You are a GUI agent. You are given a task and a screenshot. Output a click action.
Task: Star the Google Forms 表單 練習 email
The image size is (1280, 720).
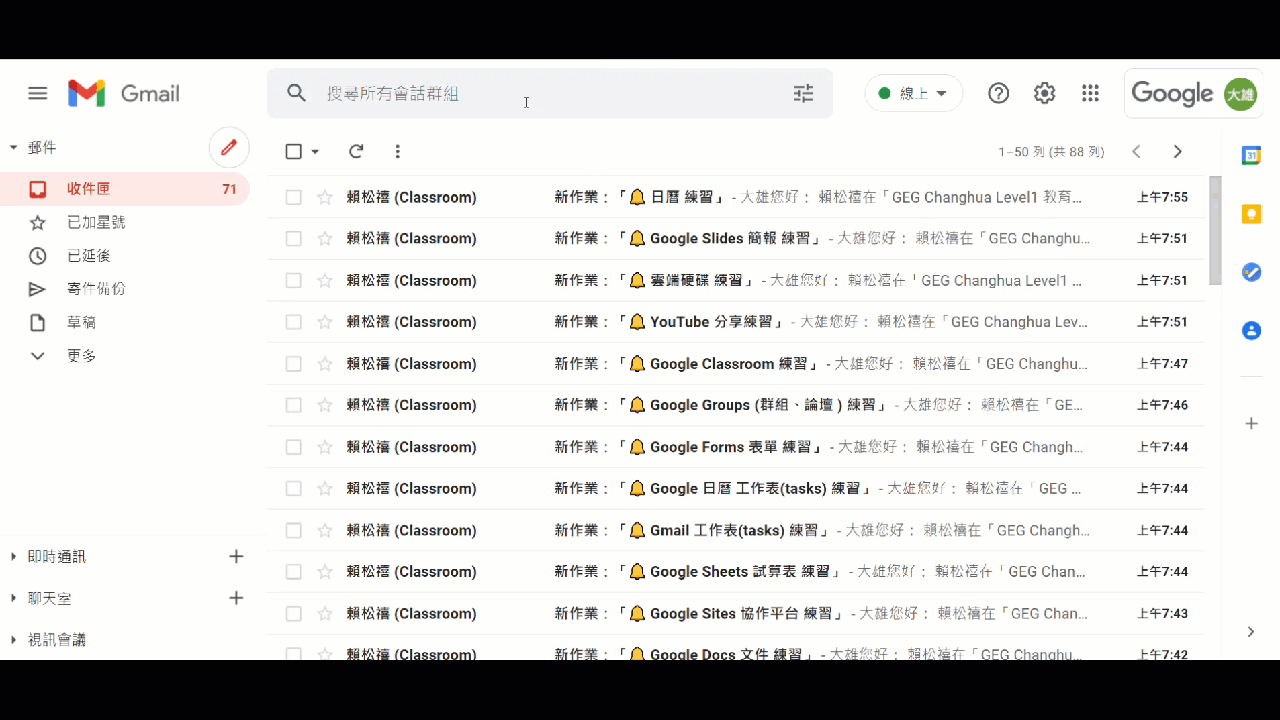[x=325, y=447]
